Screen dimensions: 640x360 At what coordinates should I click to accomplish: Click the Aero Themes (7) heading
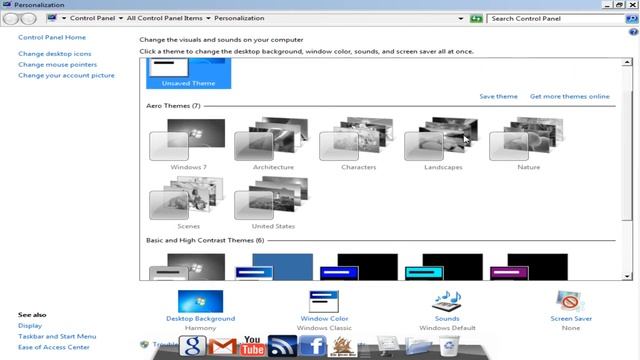tap(173, 106)
